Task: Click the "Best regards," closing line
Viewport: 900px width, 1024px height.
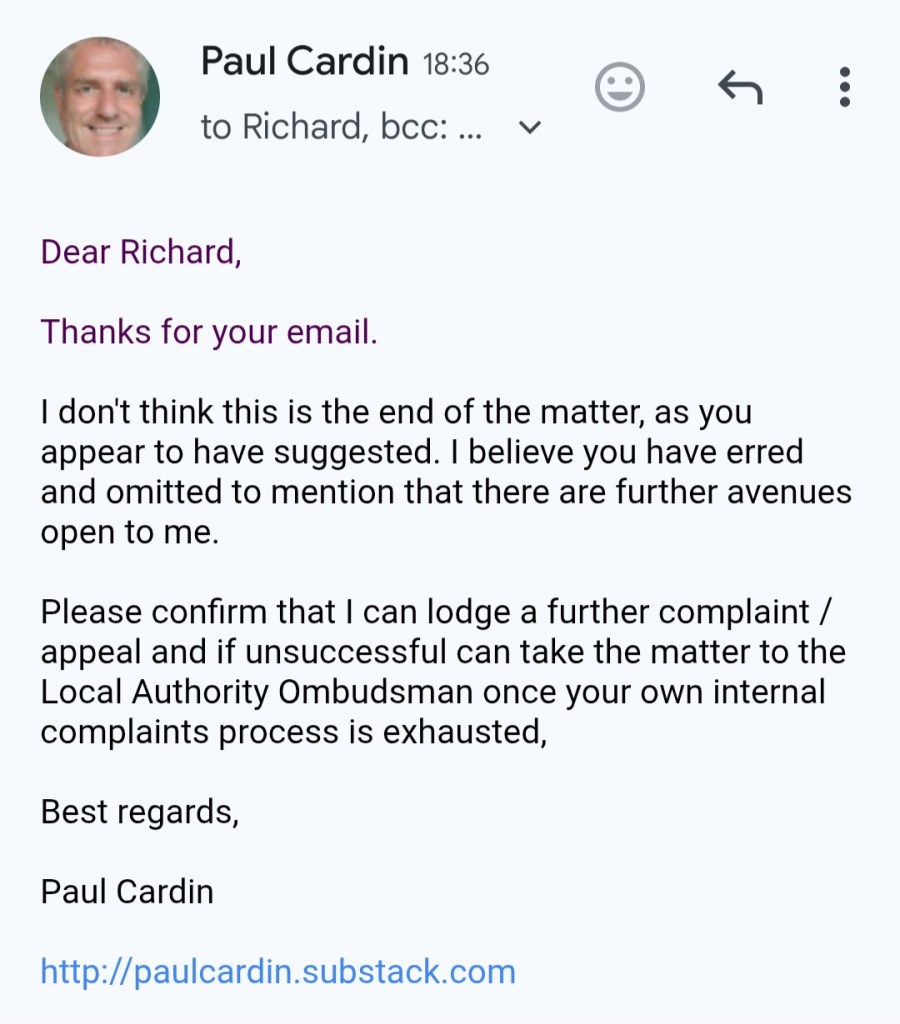Action: tap(140, 811)
